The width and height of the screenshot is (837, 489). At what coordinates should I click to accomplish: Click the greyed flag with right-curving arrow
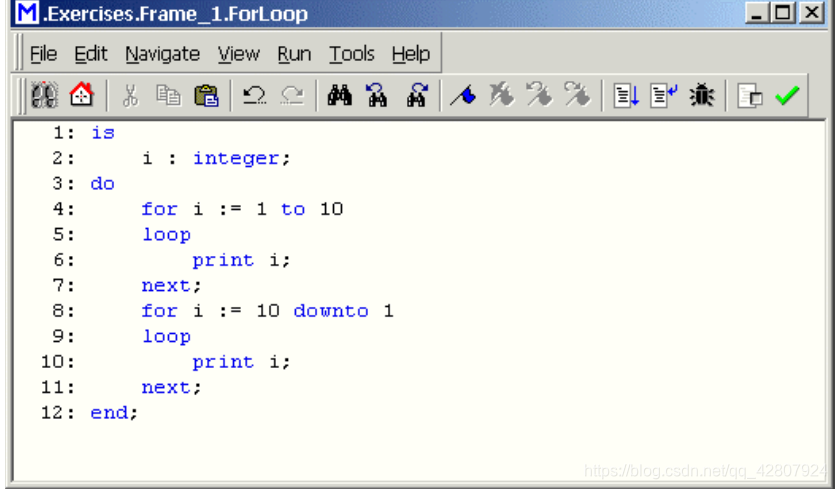coord(577,95)
